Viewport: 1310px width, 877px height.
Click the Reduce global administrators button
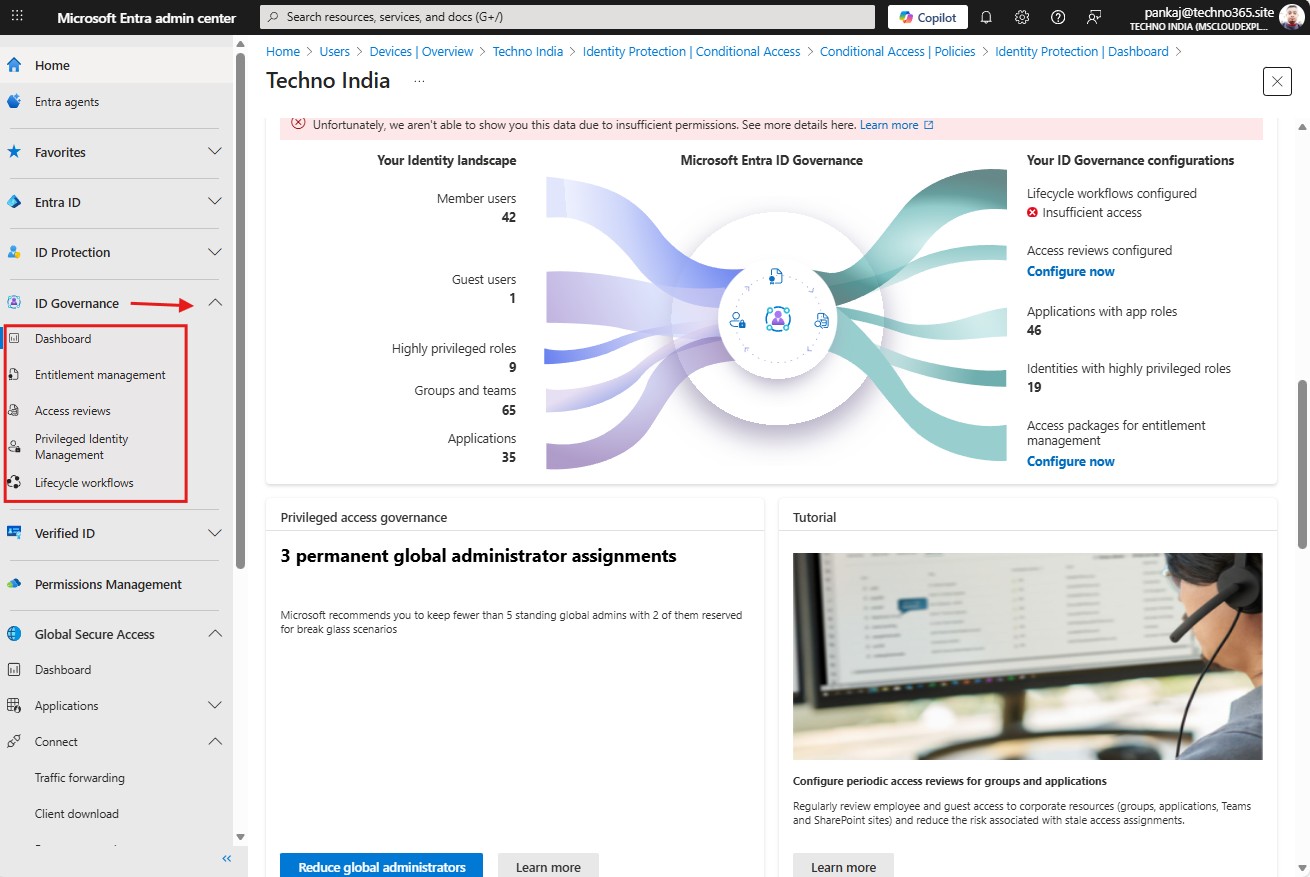tap(382, 866)
